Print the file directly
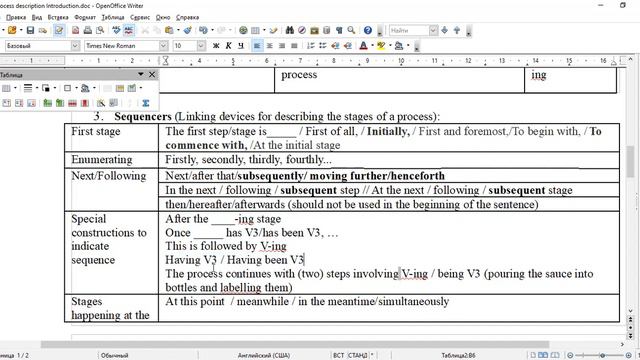This screenshot has height=360, width=640. coord(87,30)
